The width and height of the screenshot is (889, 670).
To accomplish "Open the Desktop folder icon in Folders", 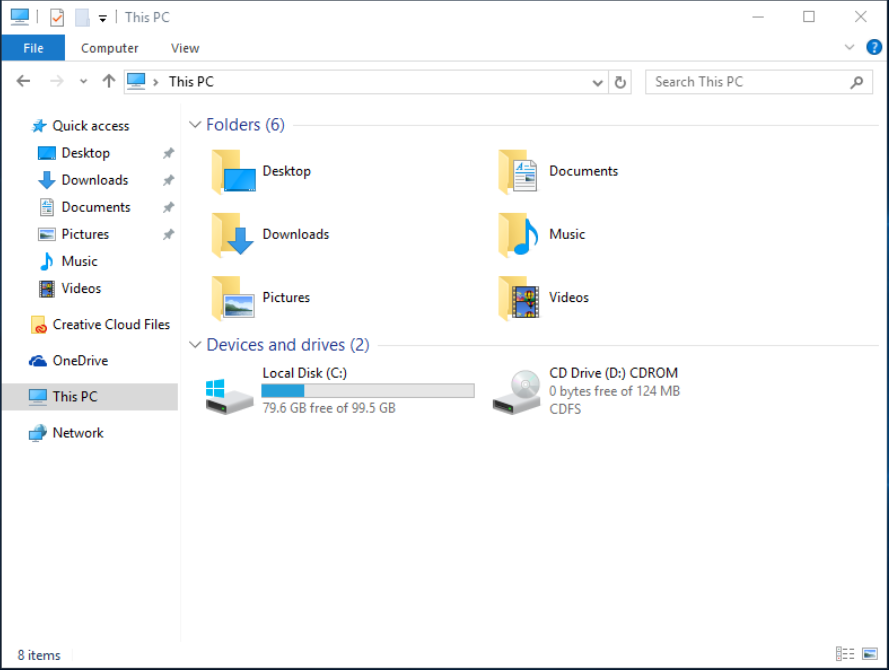I will pos(233,171).
